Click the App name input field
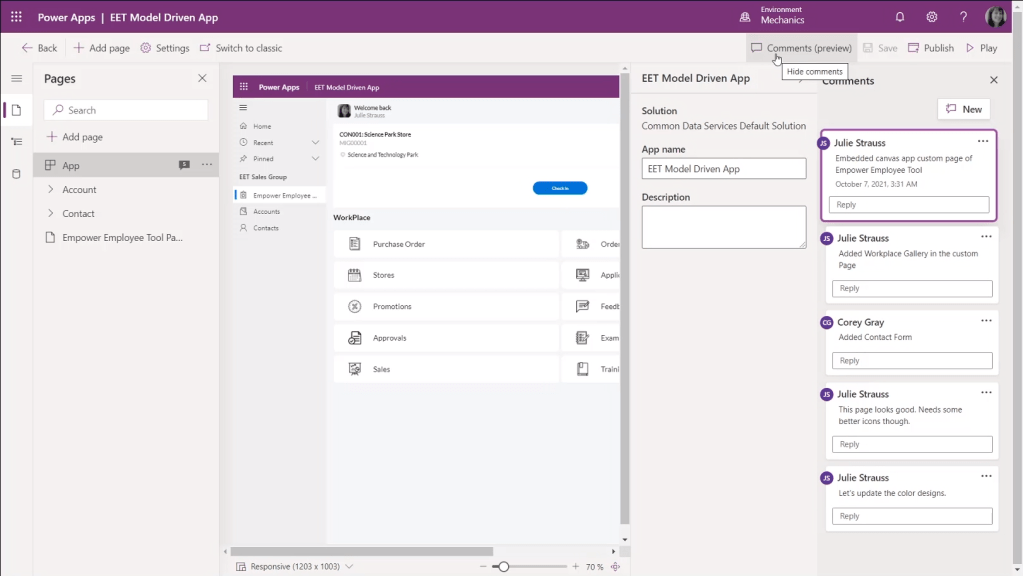Viewport: 1023px width, 576px height. (723, 169)
